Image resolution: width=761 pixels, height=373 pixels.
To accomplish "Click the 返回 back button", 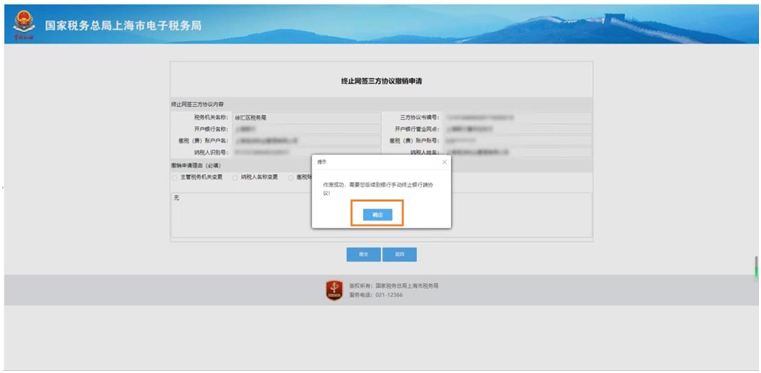I will tap(399, 255).
